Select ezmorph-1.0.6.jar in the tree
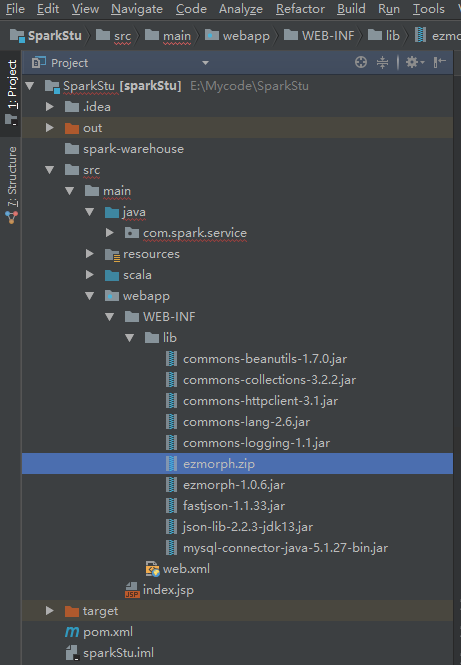 pos(234,485)
